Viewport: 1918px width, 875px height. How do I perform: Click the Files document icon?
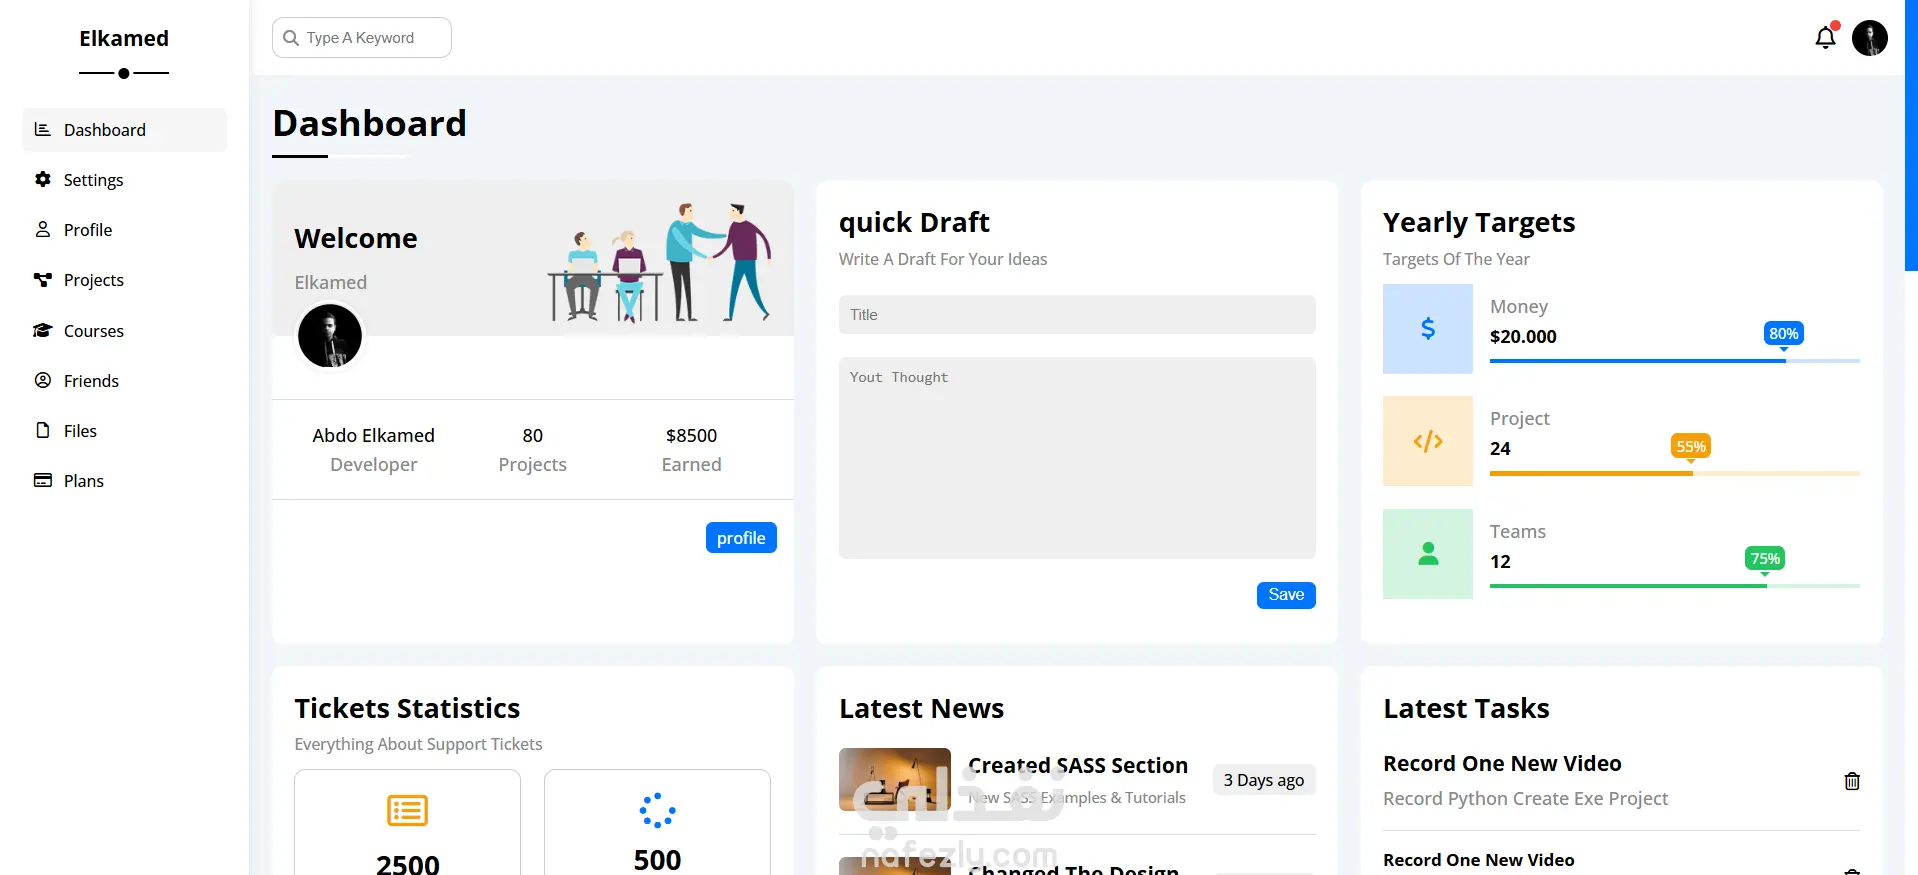(42, 430)
